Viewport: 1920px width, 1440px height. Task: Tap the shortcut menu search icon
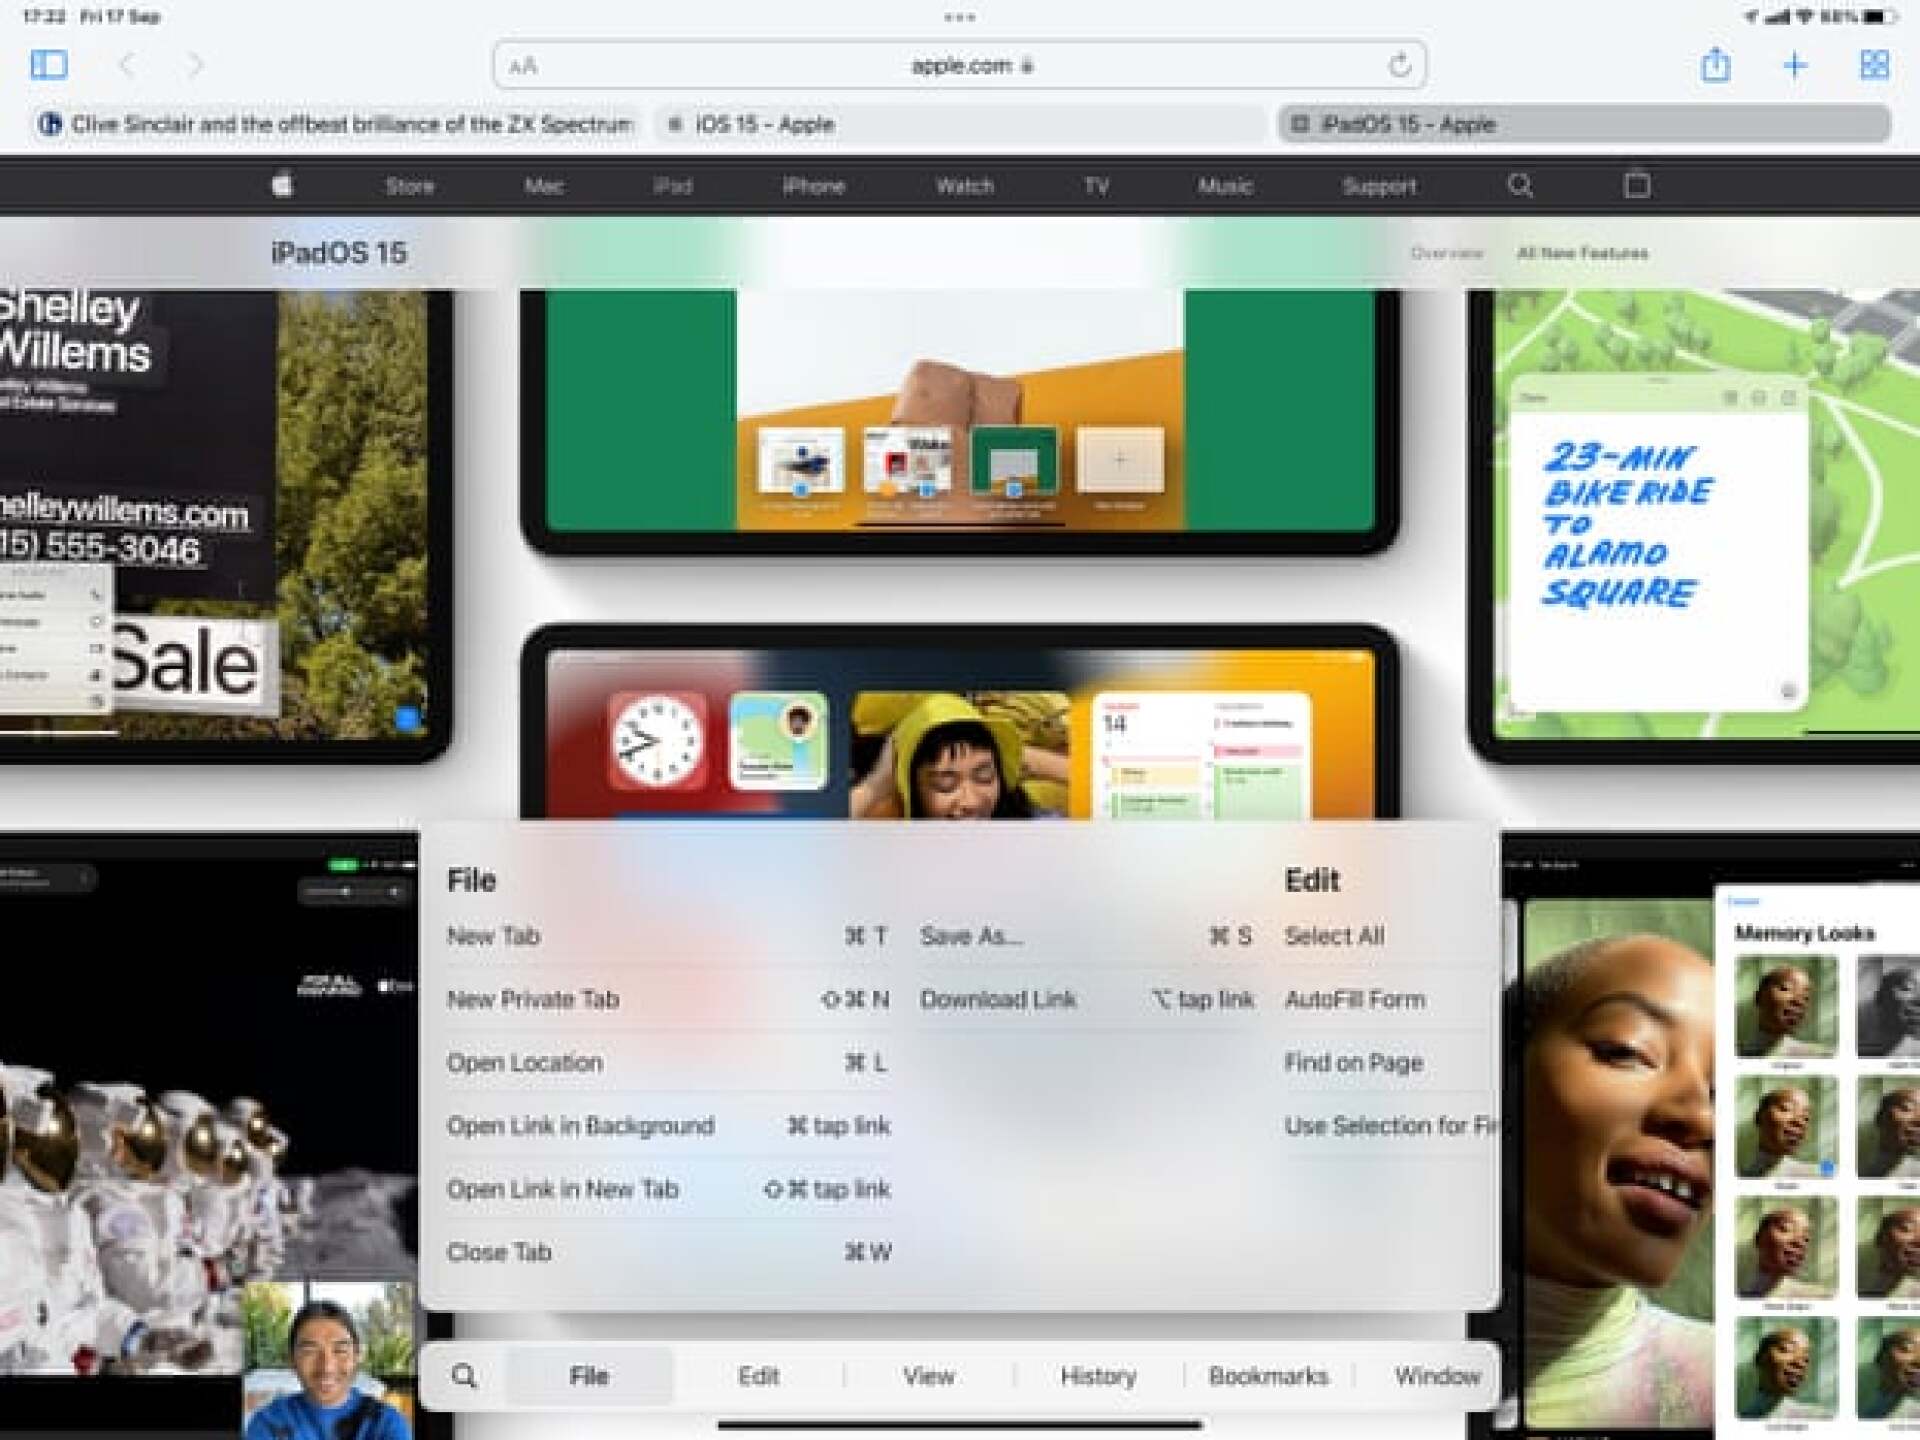click(464, 1376)
